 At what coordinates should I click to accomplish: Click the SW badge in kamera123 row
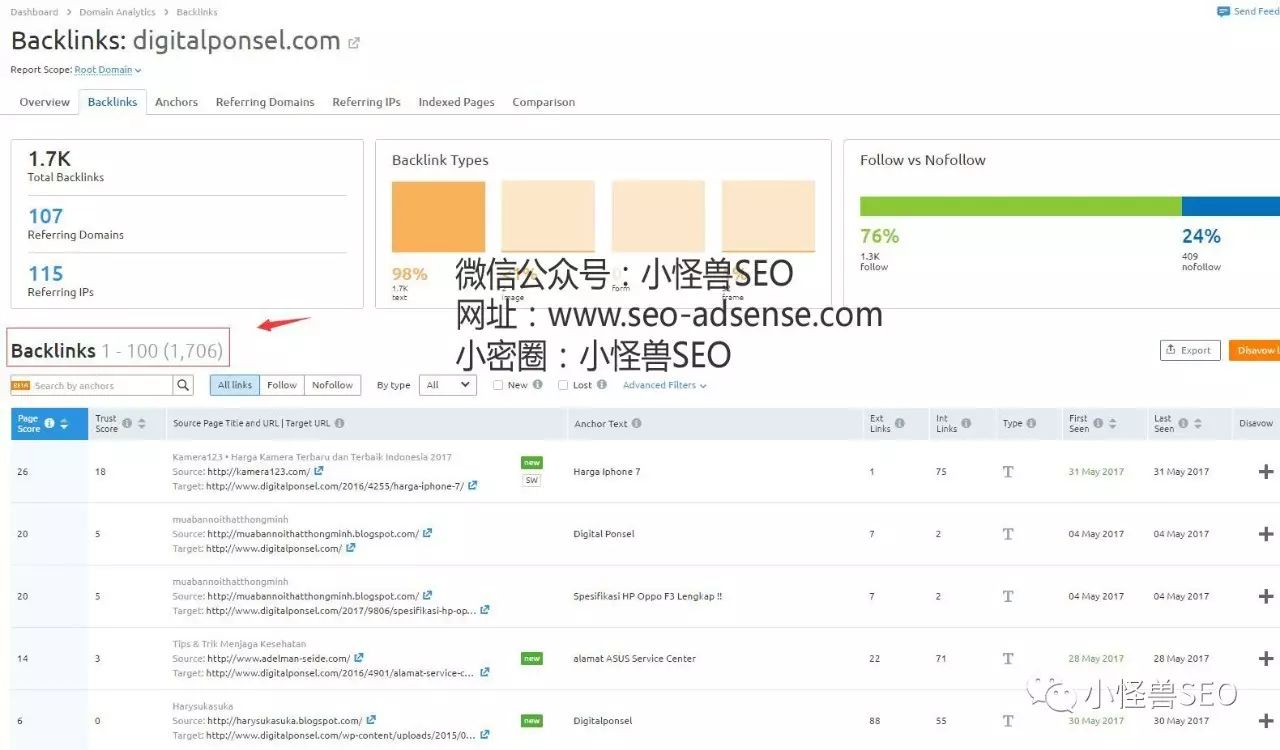(532, 480)
